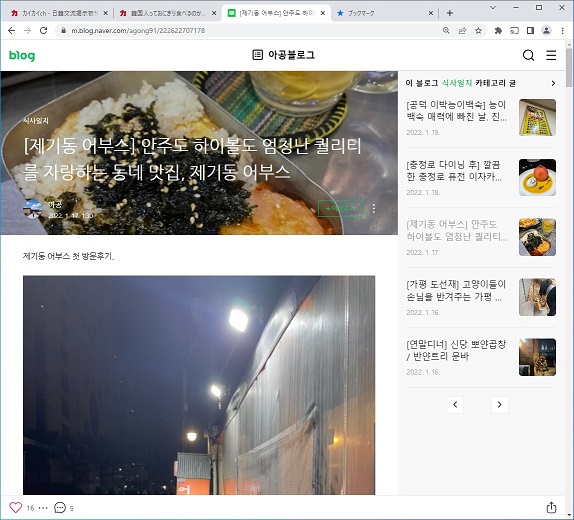This screenshot has height=520, width=574.
Task: Open the comments bubble icon
Action: pos(60,508)
